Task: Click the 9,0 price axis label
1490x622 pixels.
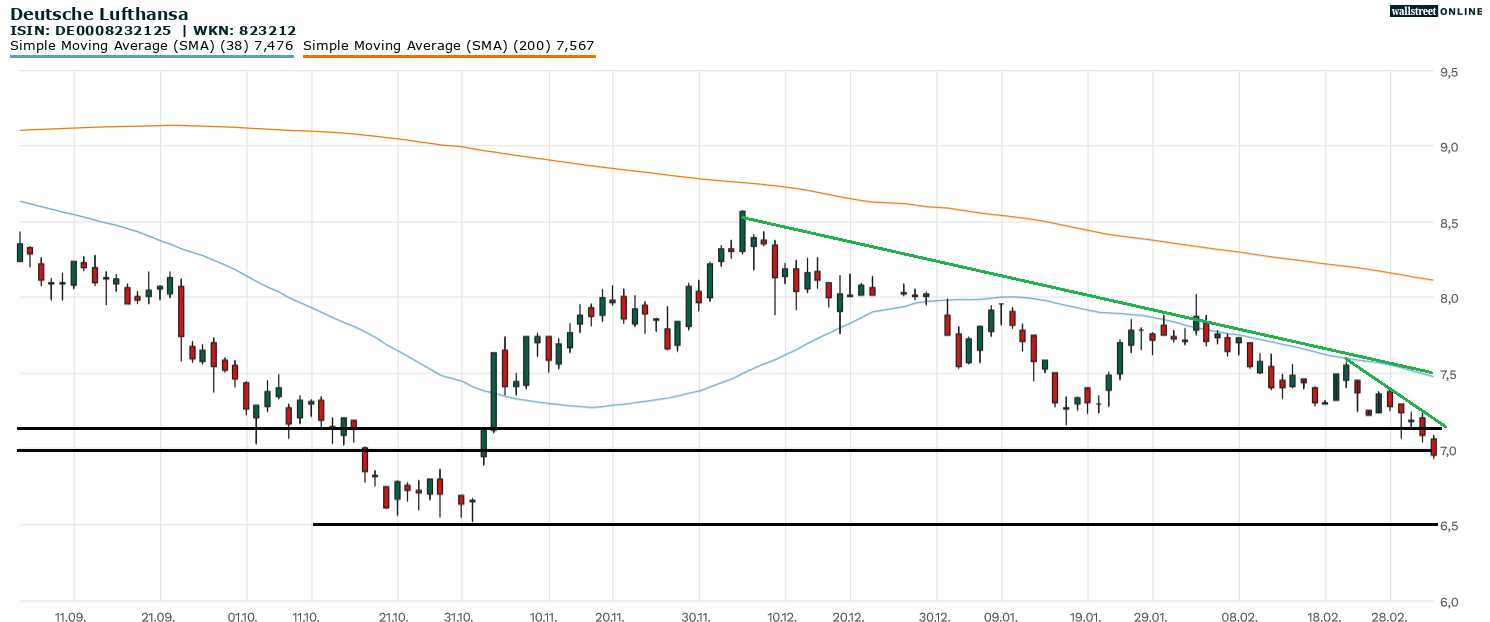Action: click(1448, 148)
